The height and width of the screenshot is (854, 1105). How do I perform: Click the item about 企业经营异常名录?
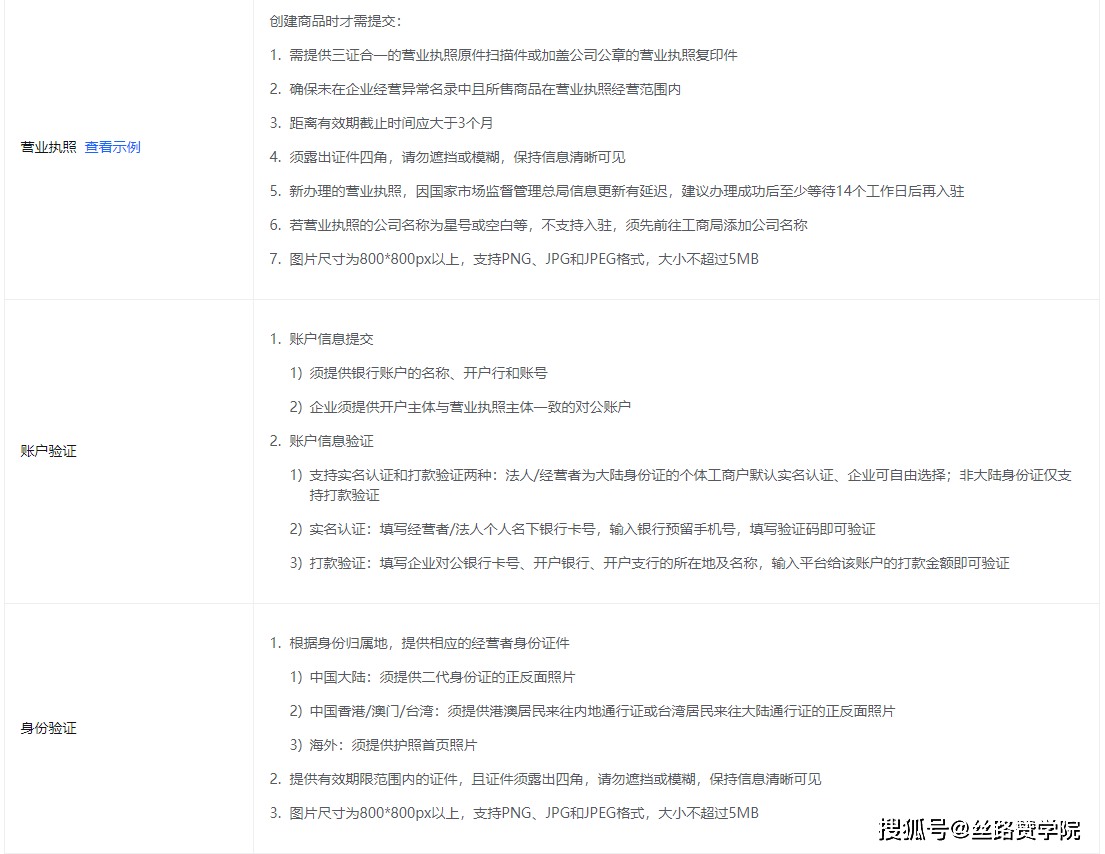(475, 89)
